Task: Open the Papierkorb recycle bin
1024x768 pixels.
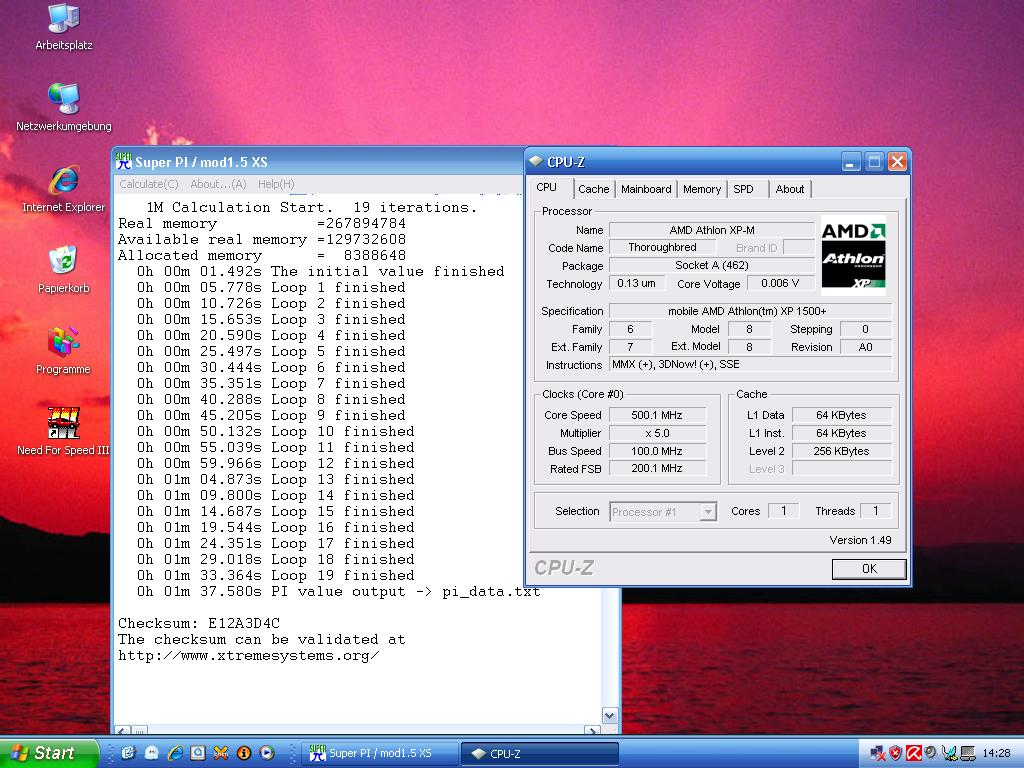Action: tap(64, 261)
